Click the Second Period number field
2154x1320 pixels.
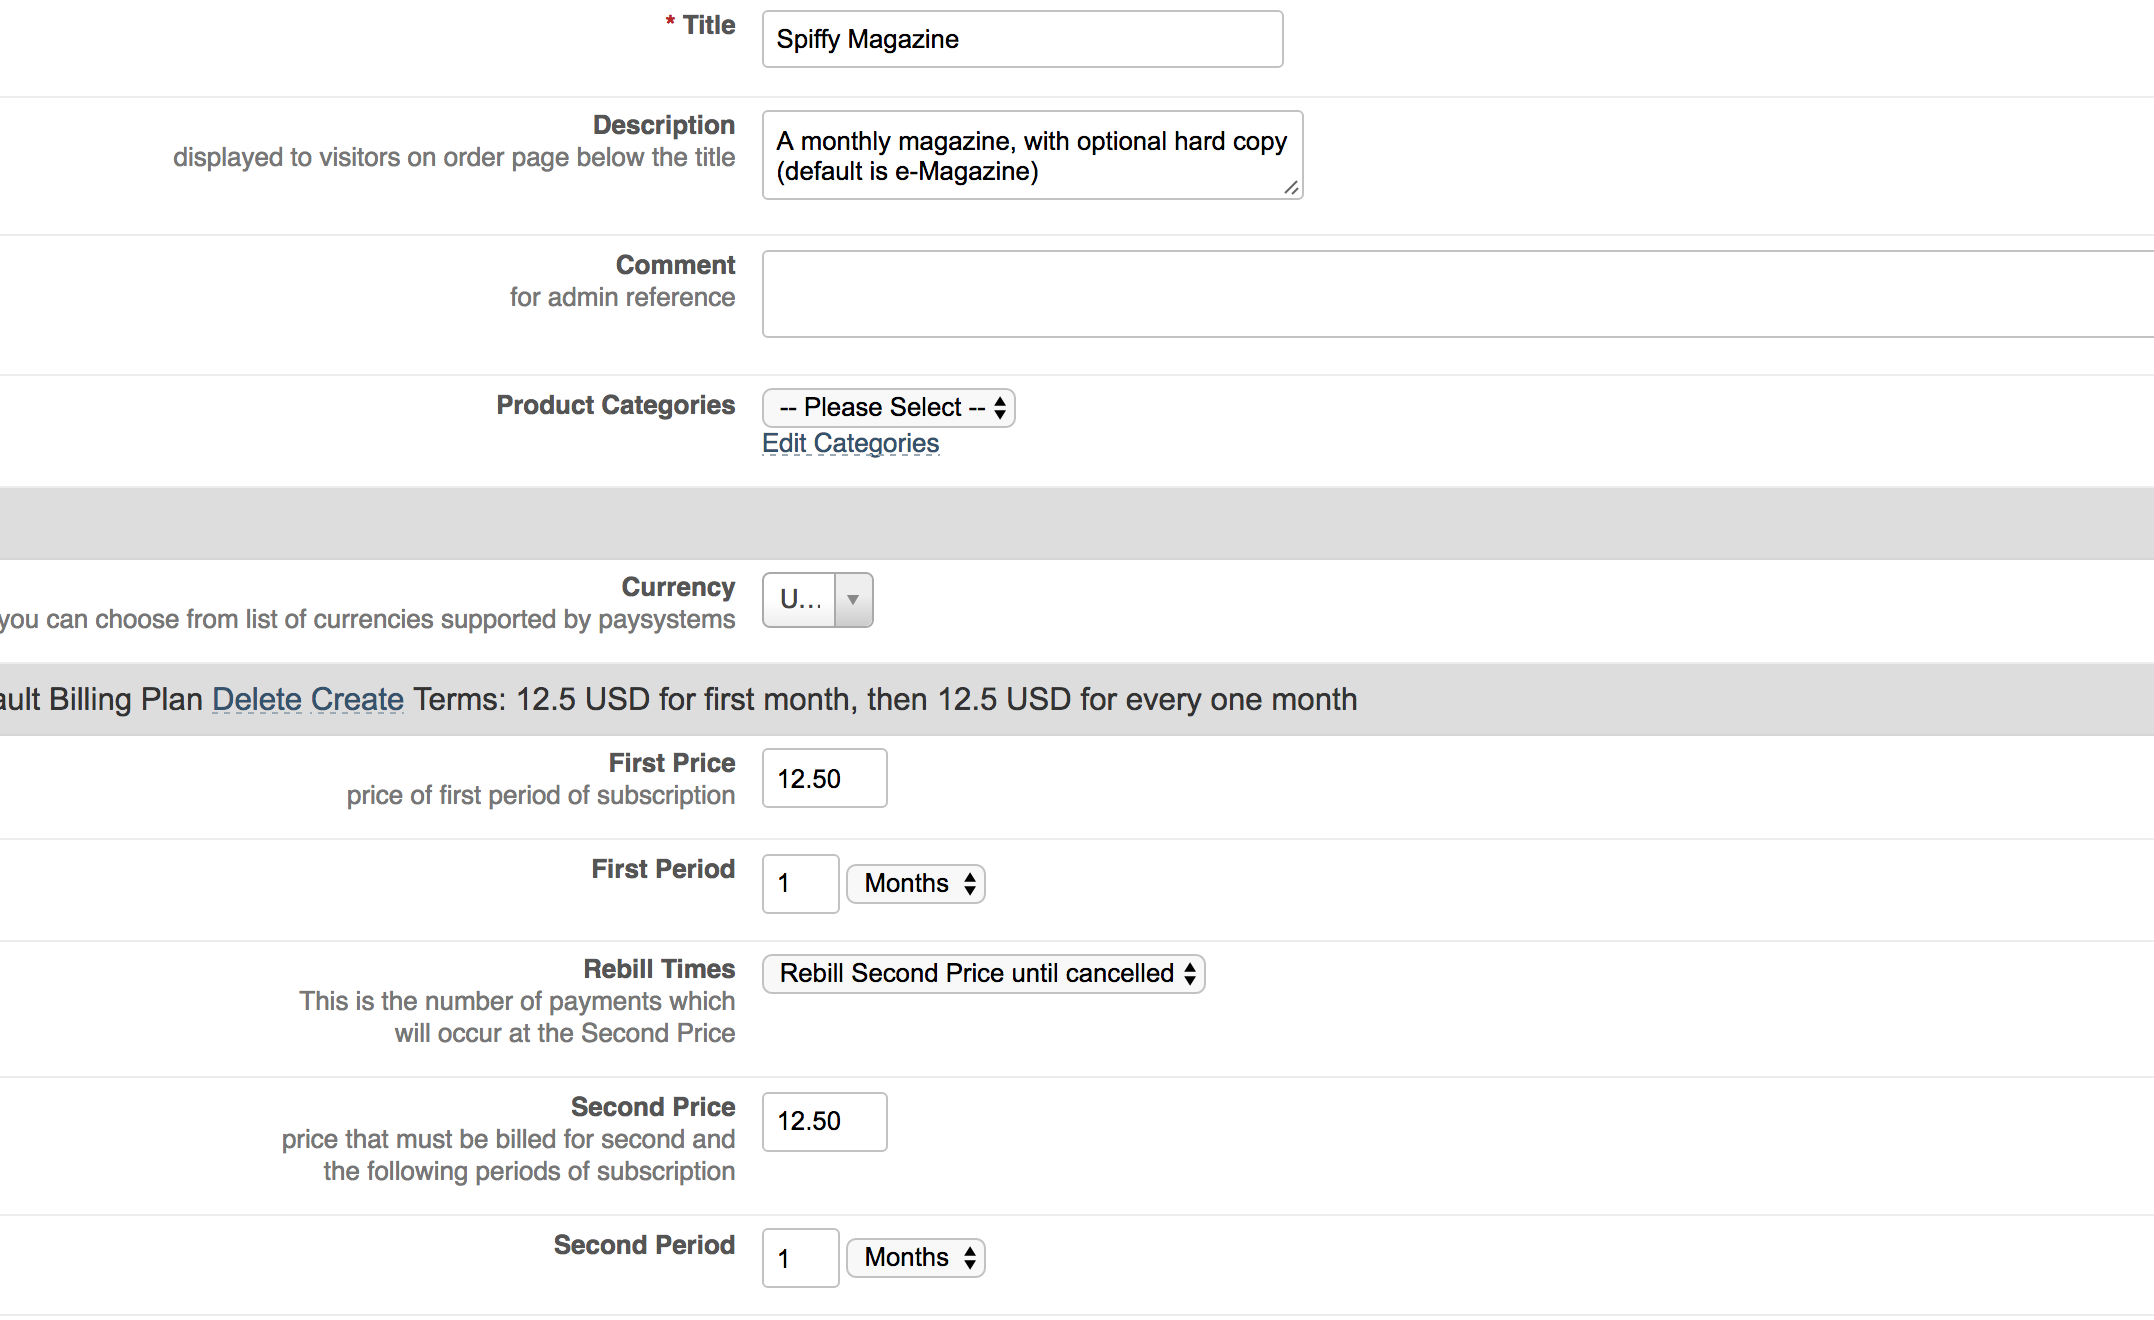point(800,1258)
